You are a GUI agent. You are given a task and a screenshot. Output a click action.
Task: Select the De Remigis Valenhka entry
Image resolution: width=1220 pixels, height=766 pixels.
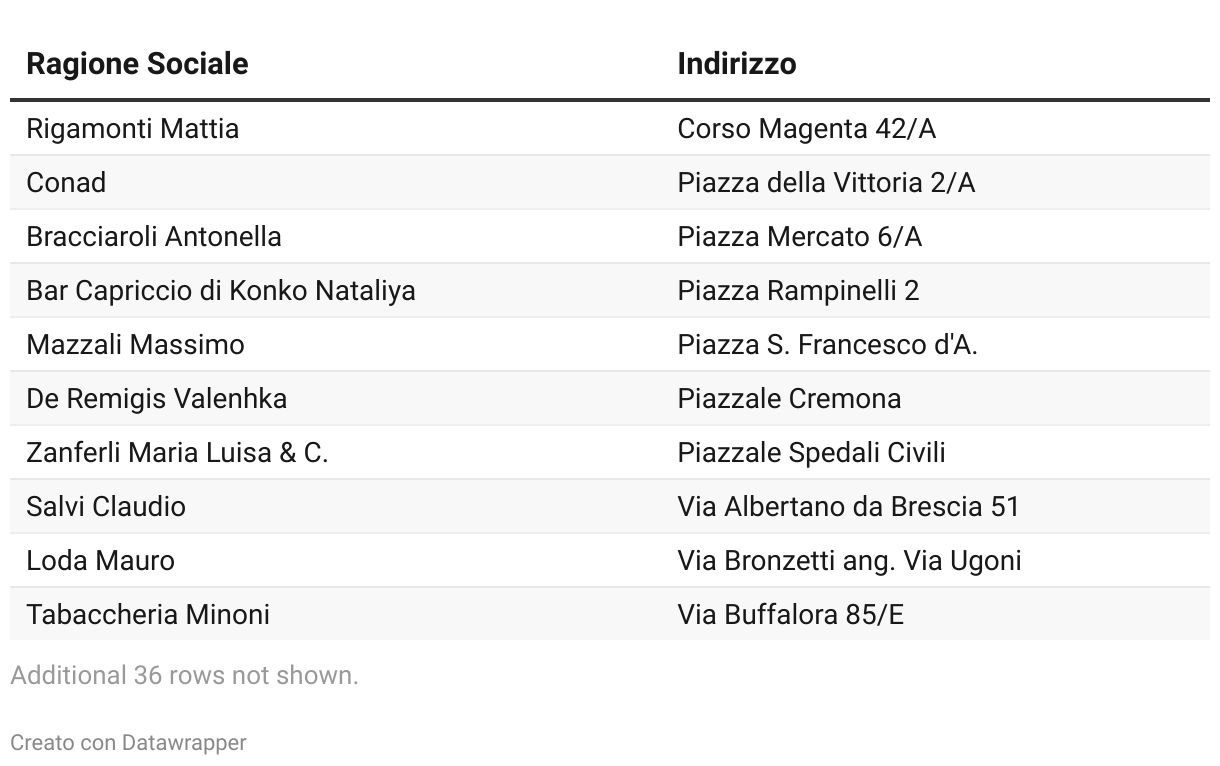tap(157, 399)
